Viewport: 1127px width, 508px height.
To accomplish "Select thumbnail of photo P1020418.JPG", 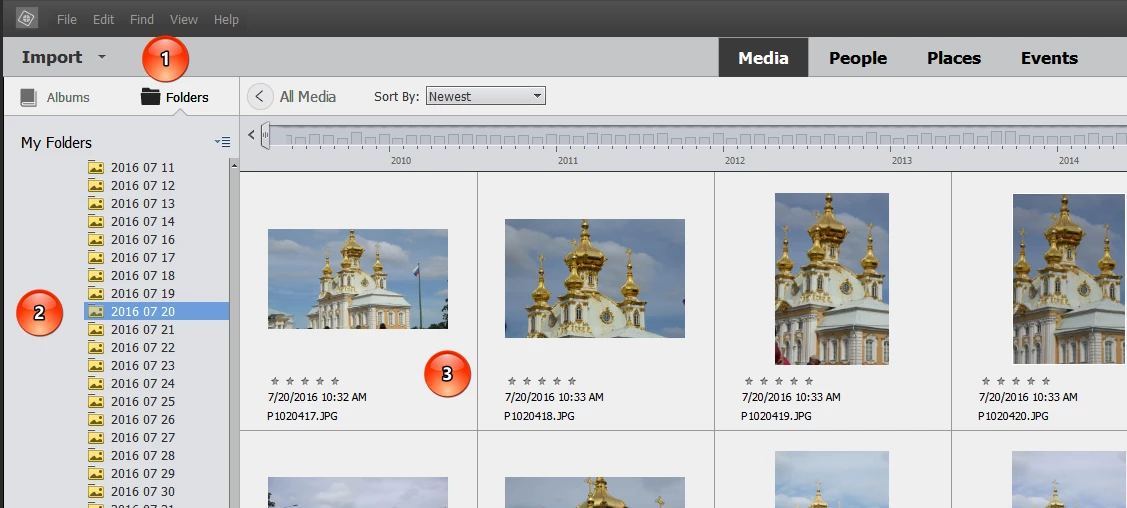I will [x=594, y=278].
